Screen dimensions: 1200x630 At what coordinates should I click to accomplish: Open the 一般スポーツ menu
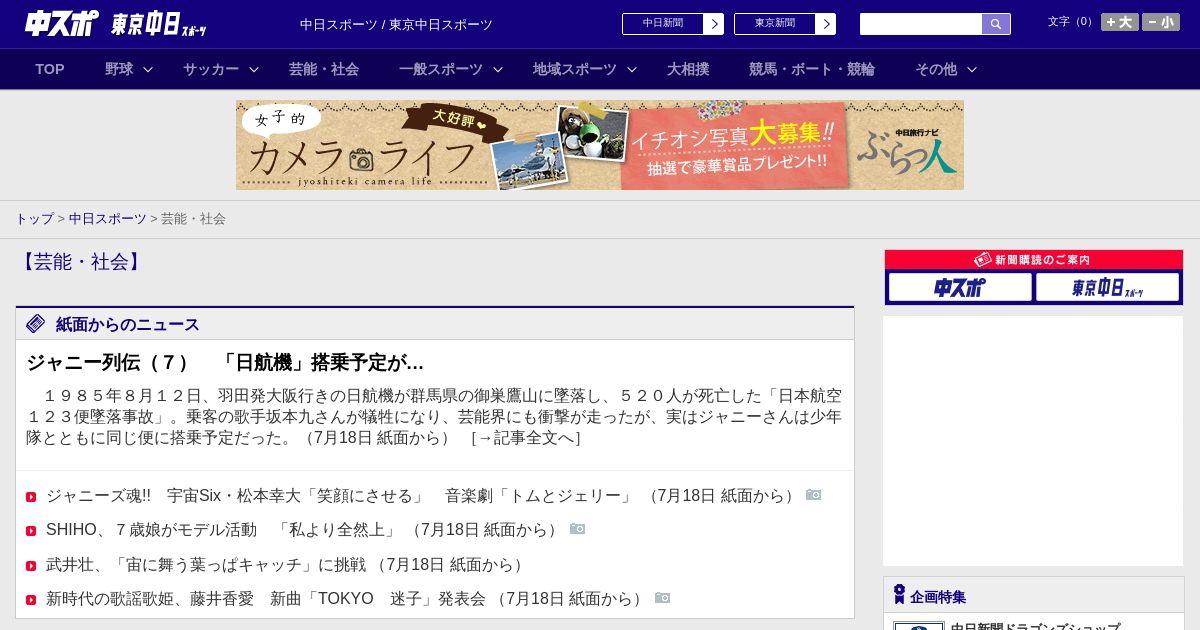pos(441,69)
